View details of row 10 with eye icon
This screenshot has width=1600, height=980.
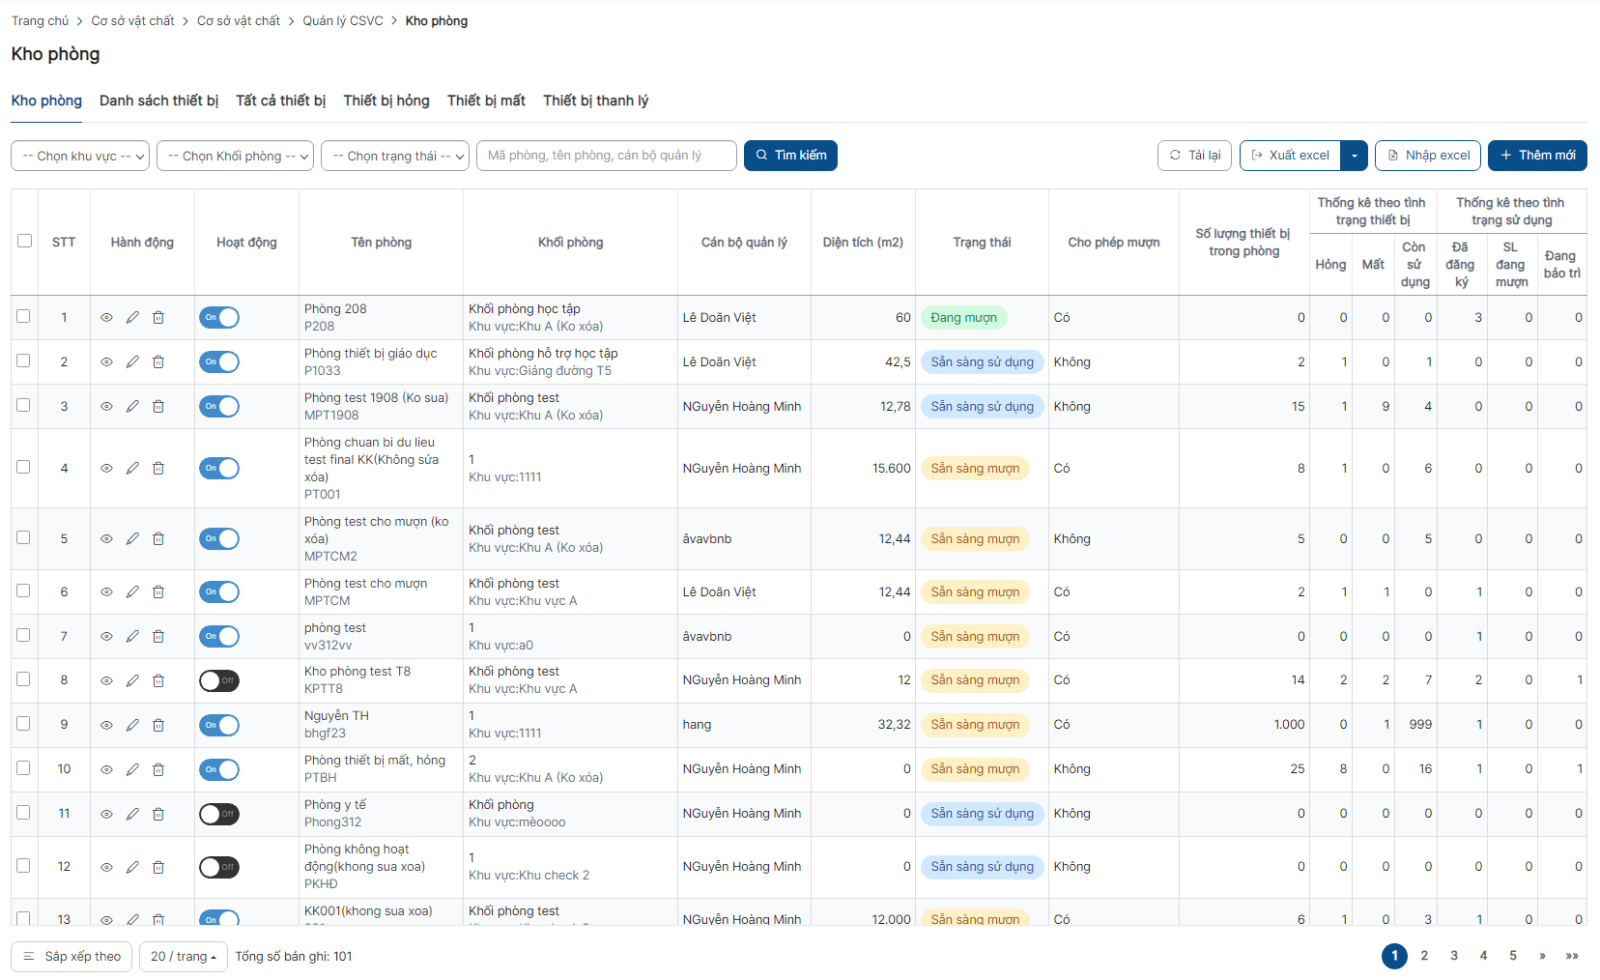(106, 770)
